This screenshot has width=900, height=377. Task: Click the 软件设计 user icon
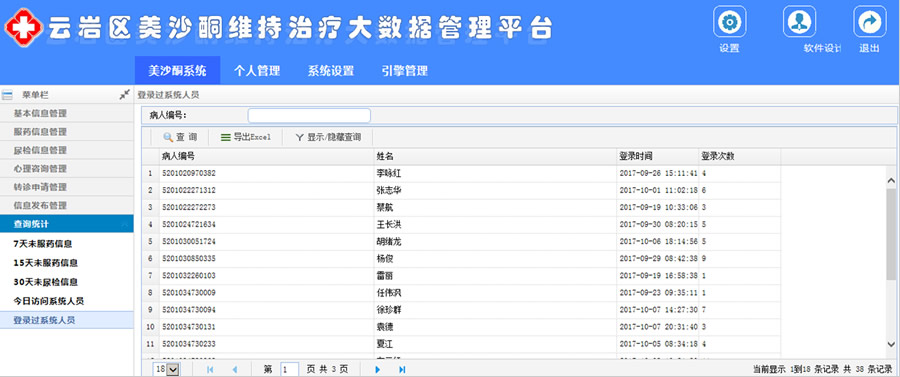pos(800,22)
